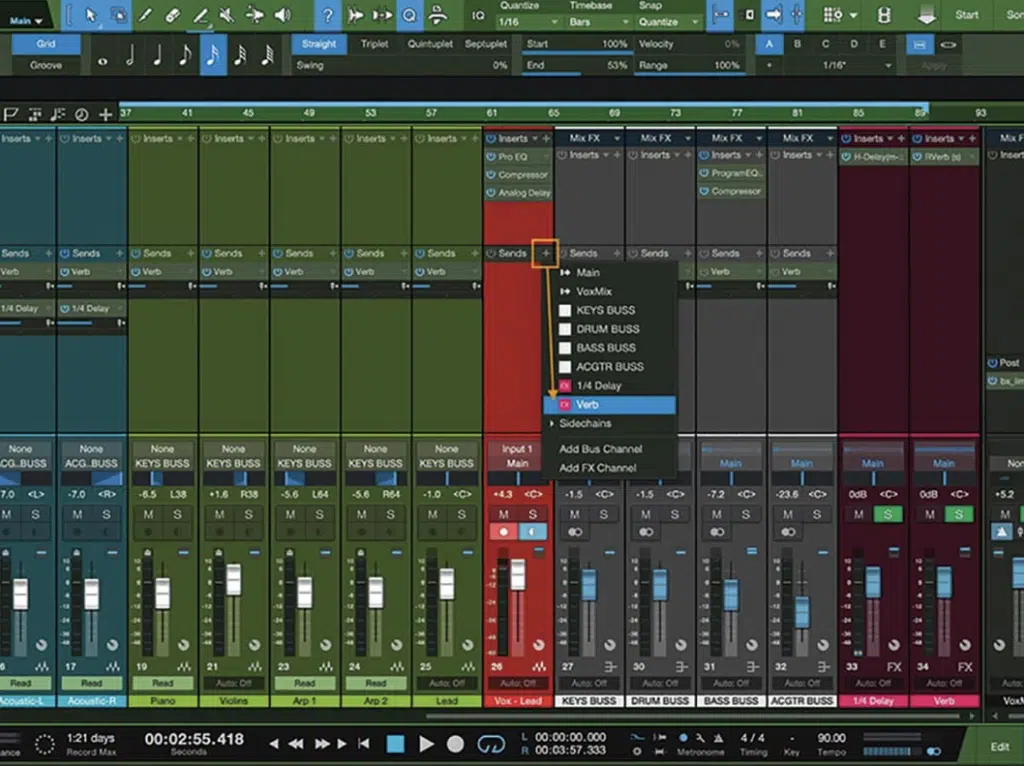Mute the Vox - Lead channel
The image size is (1024, 766).
[x=504, y=515]
